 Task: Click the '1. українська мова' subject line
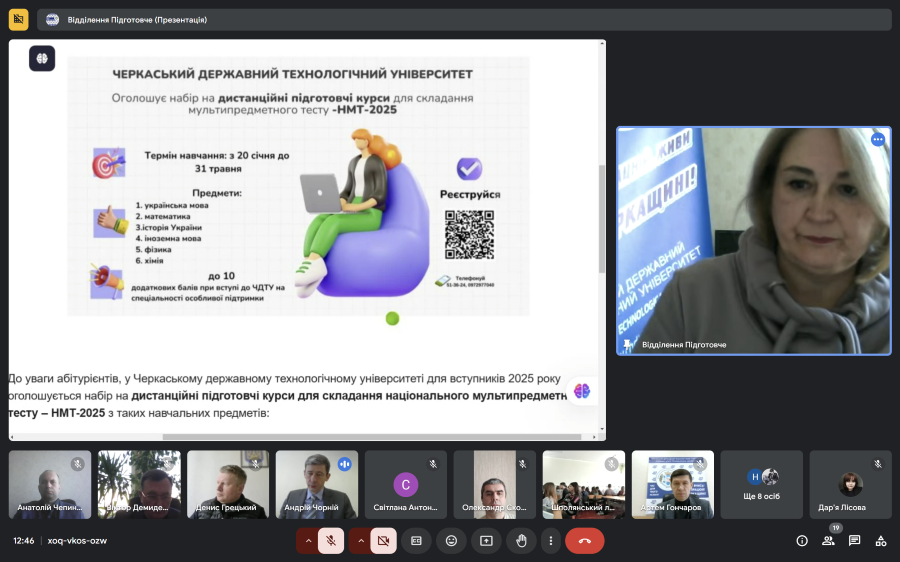click(172, 205)
